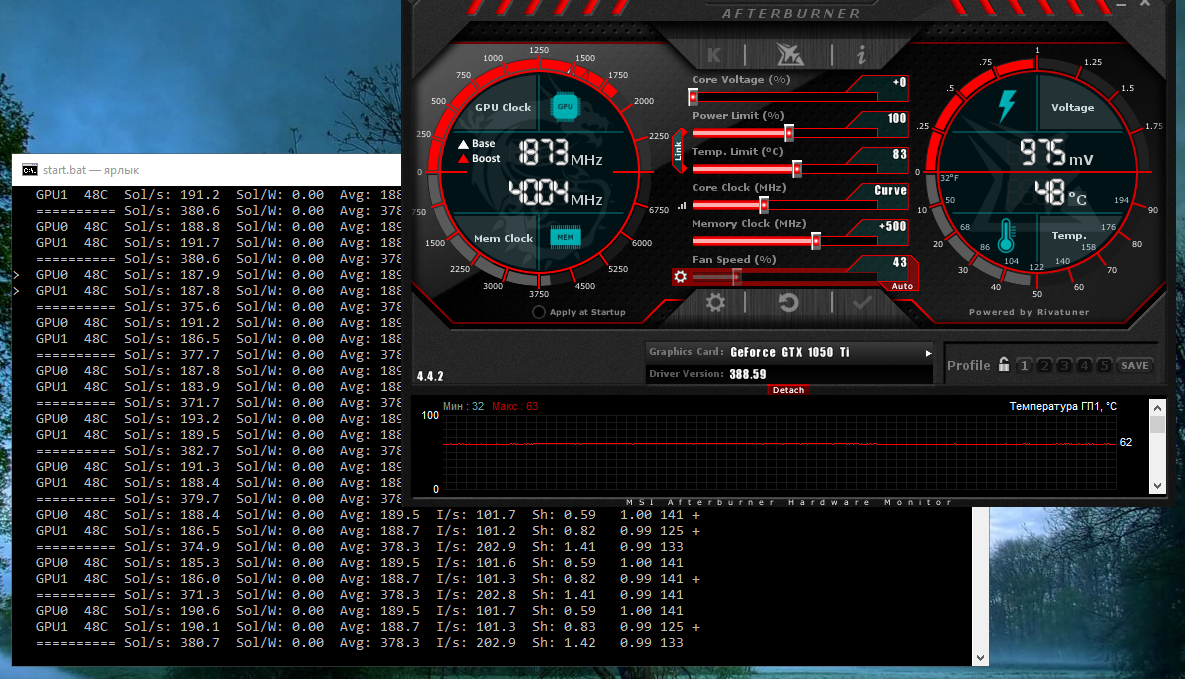Click the fan speed settings gear icon

681,277
